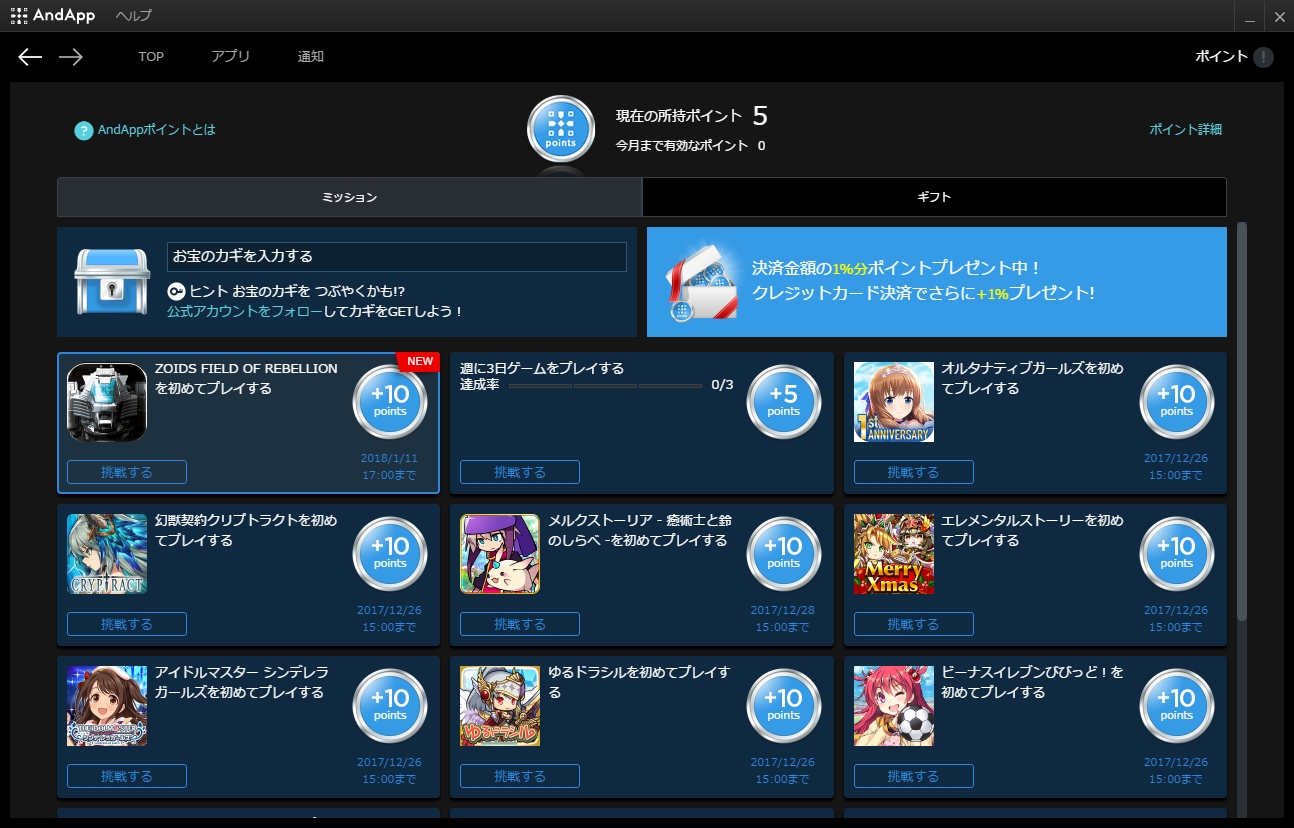Viewport: 1294px width, 828px height.
Task: Click the vertical scrollbar of mission list
Action: point(1242,421)
